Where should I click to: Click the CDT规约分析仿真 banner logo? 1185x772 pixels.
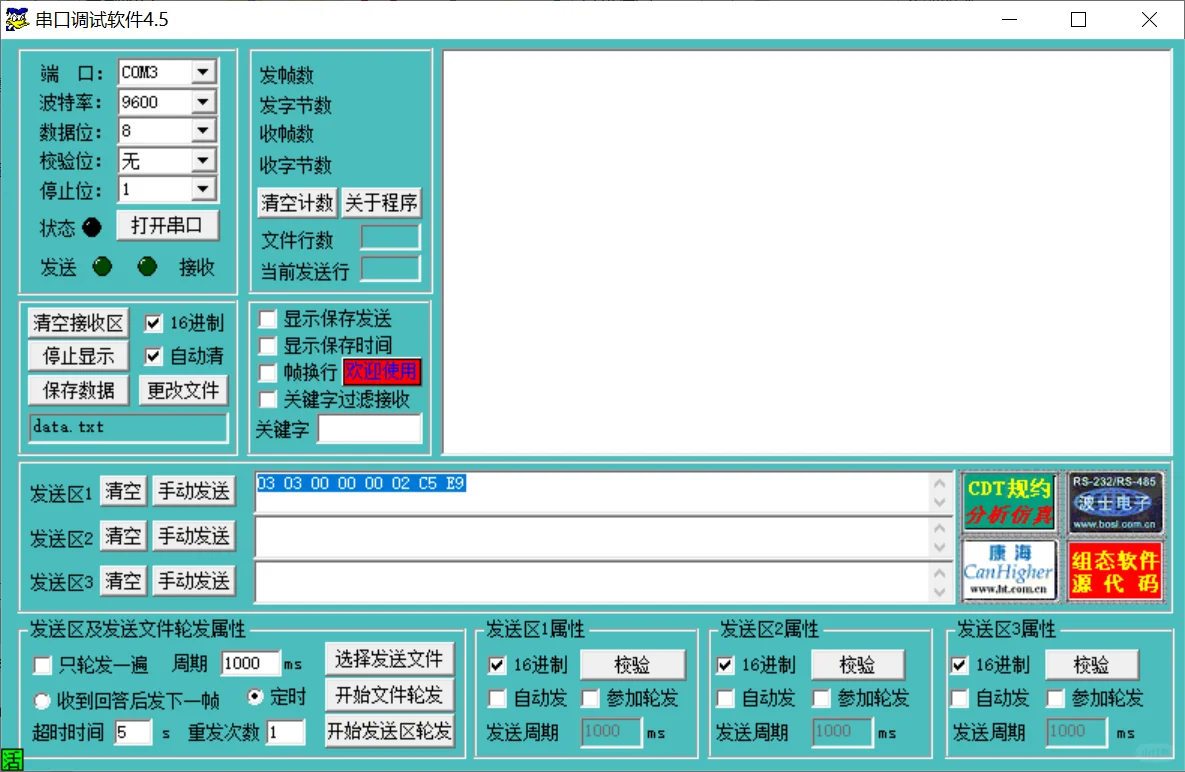pyautogui.click(x=1009, y=501)
